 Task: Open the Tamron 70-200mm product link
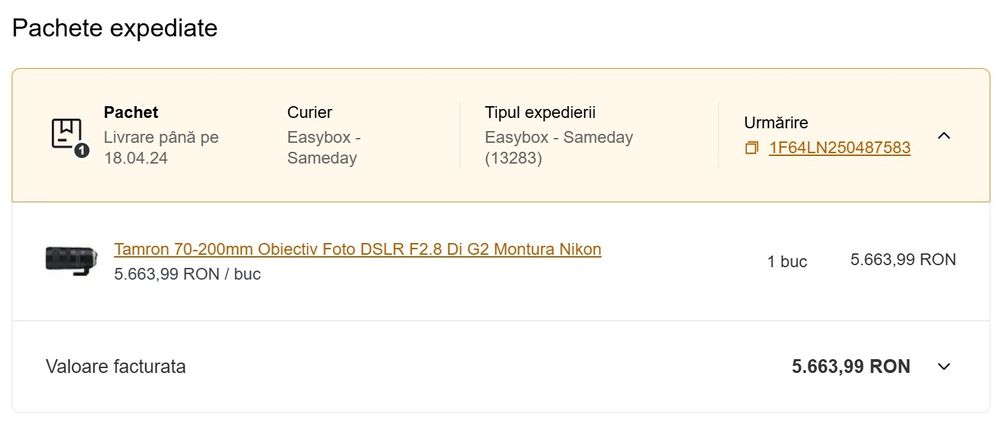(358, 249)
